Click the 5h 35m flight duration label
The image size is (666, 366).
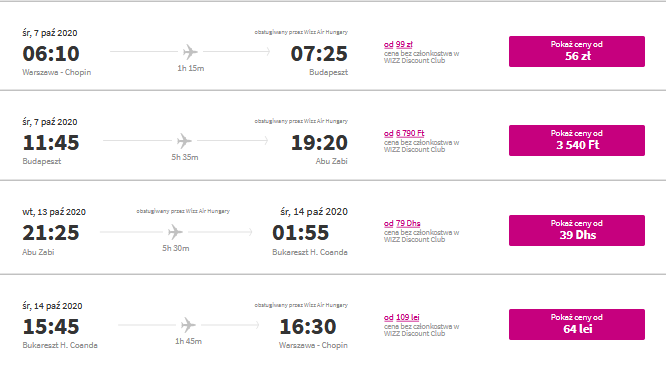(x=185, y=157)
